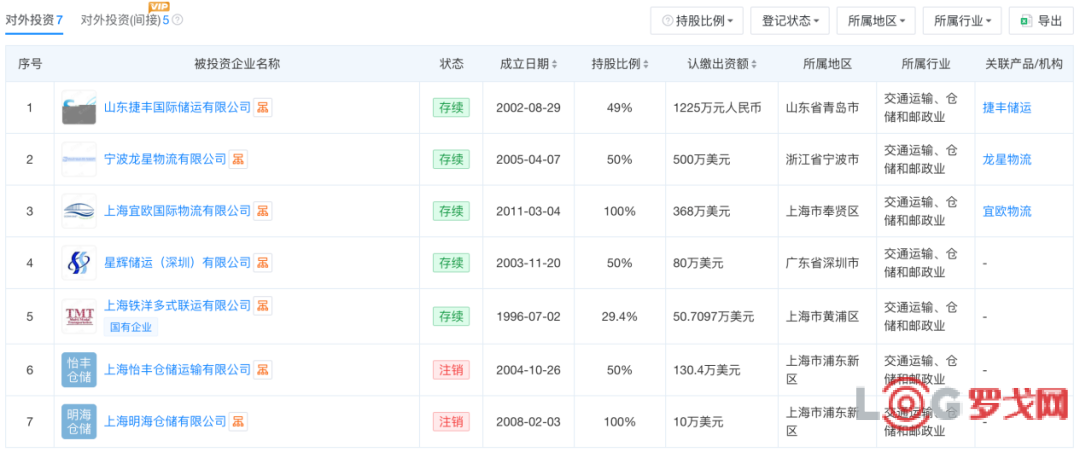Select the 1996-07-02 establishment date
Screen dimensions: 1080x458
coord(528,317)
